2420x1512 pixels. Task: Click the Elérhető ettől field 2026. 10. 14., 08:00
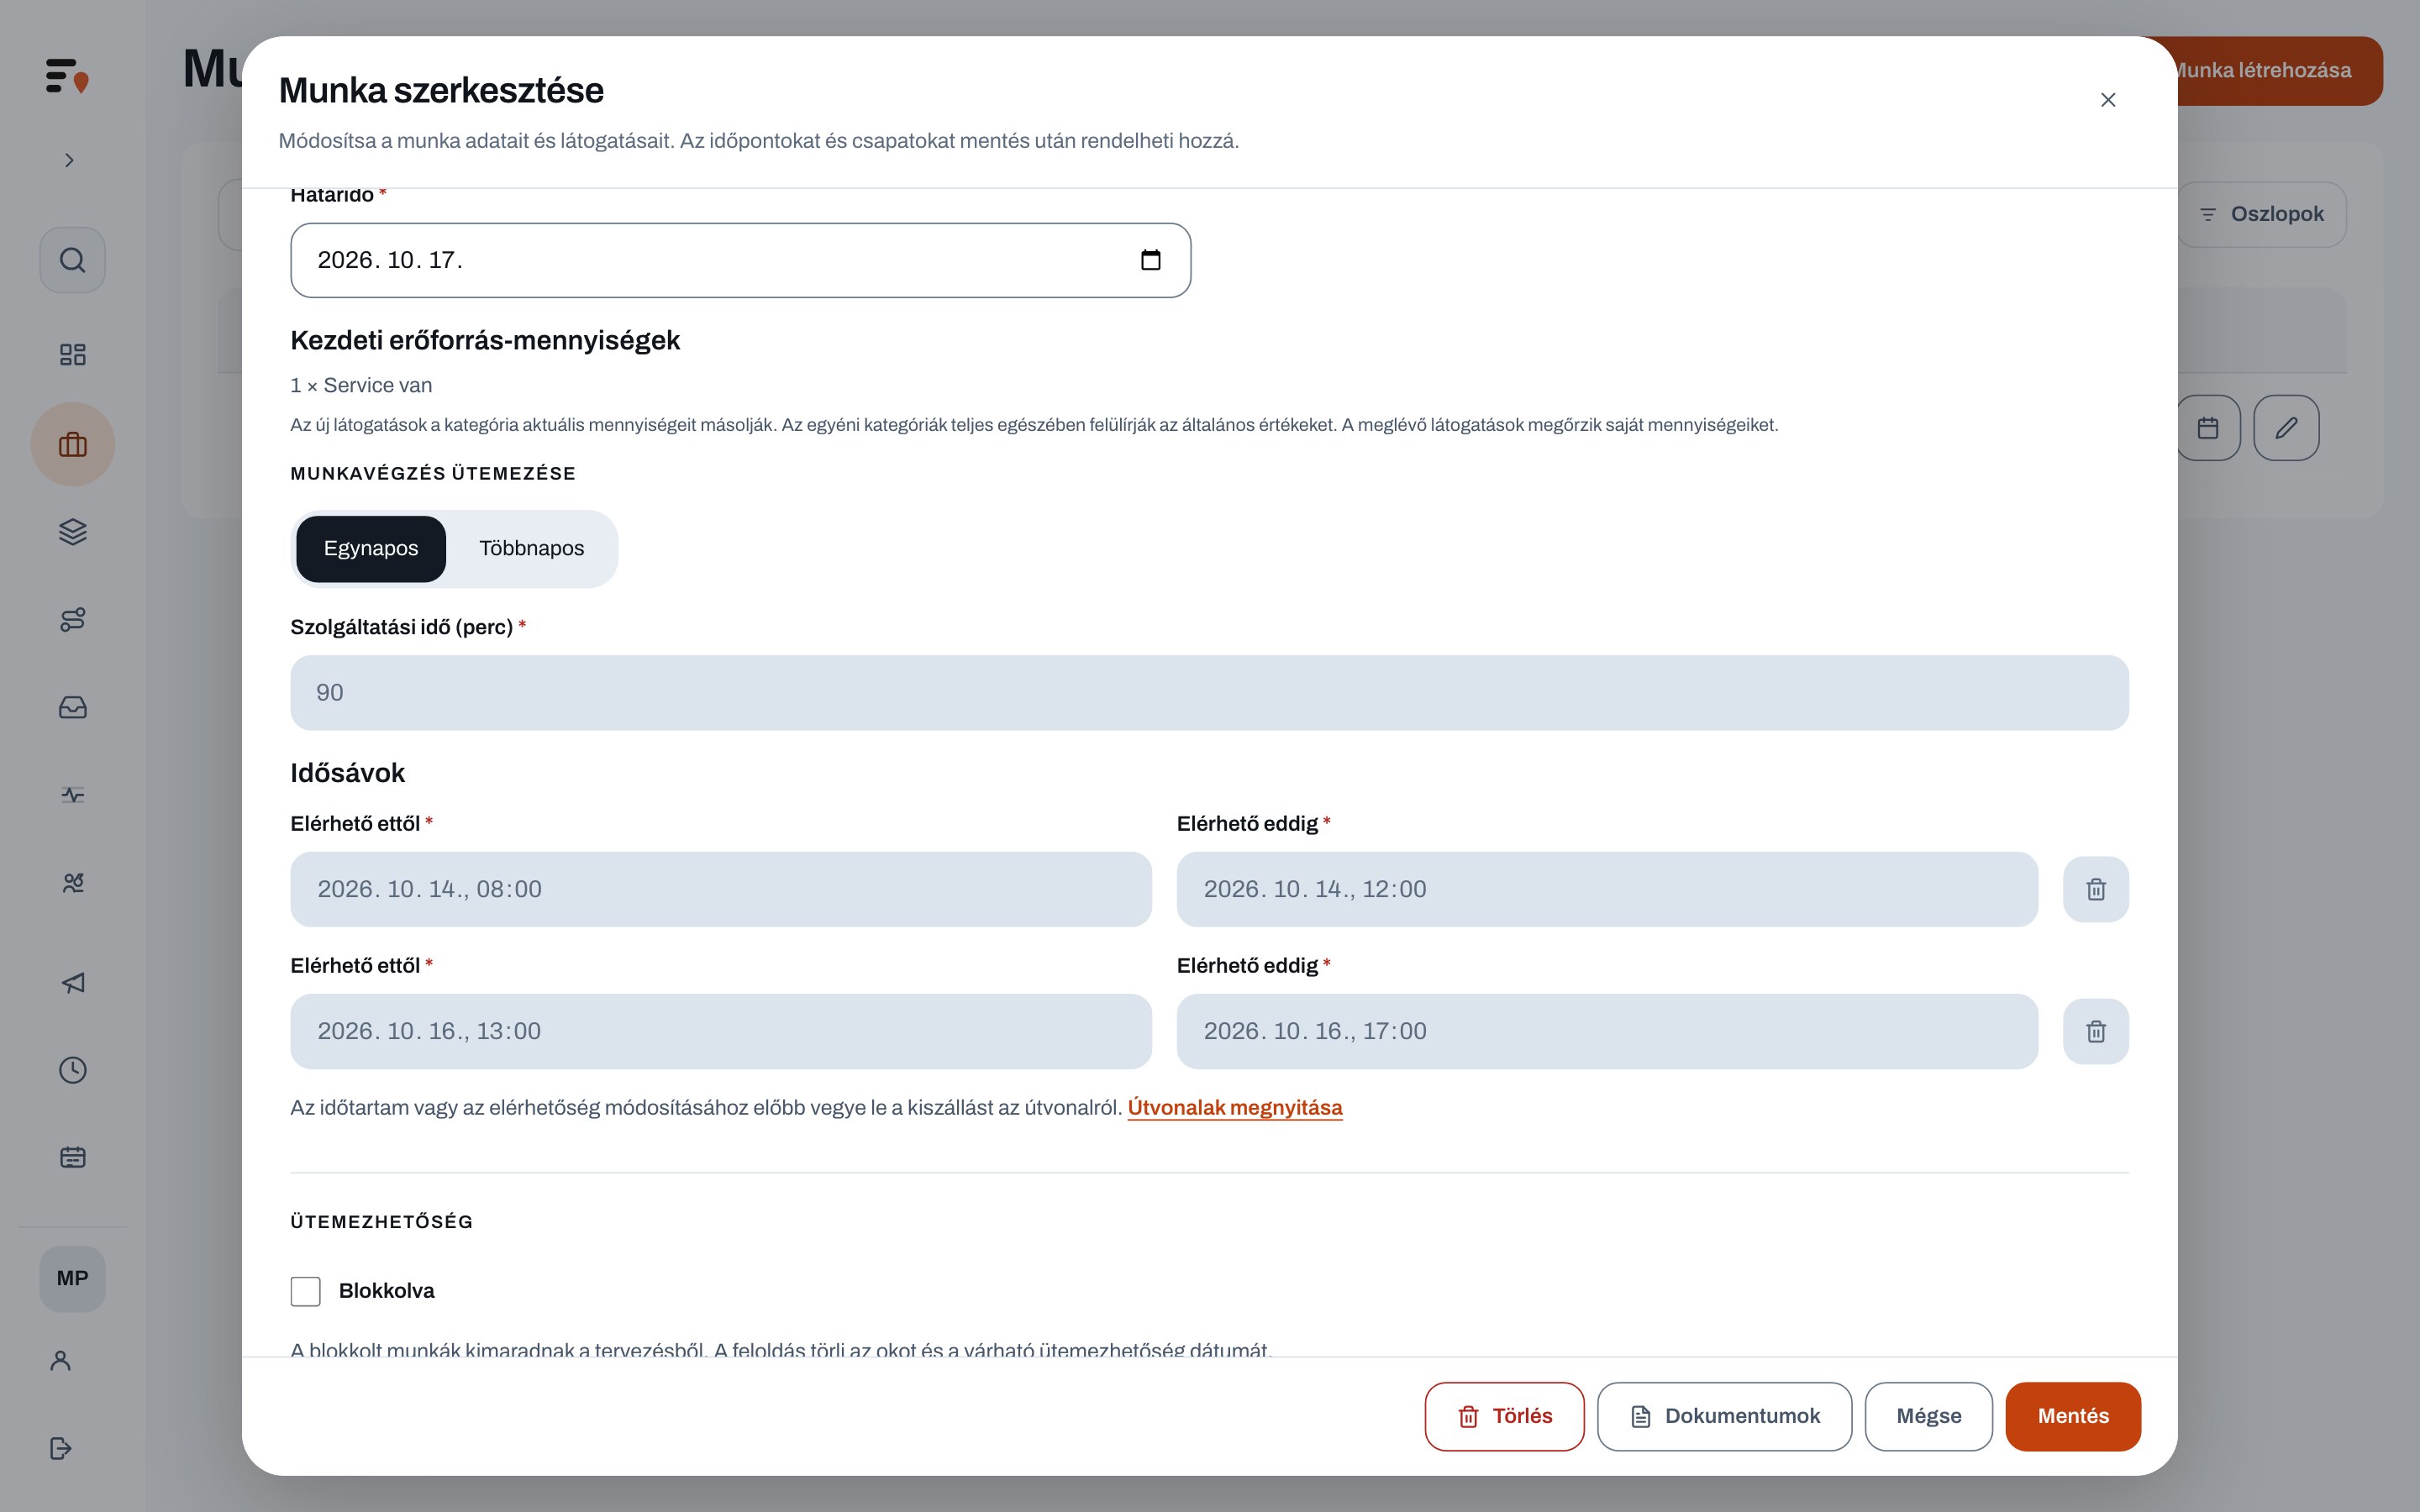coord(721,889)
